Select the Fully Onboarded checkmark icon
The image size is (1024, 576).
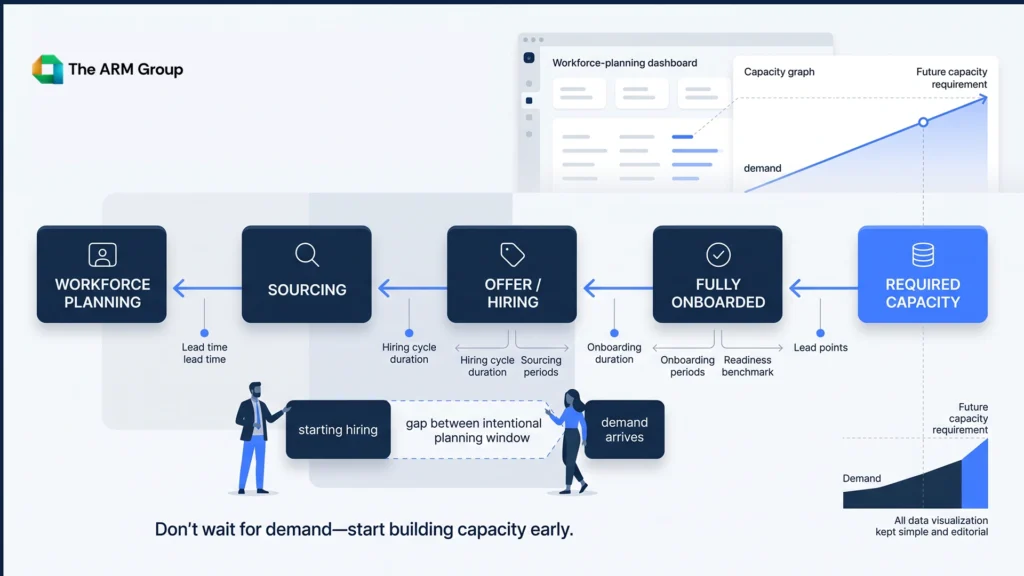click(x=718, y=255)
